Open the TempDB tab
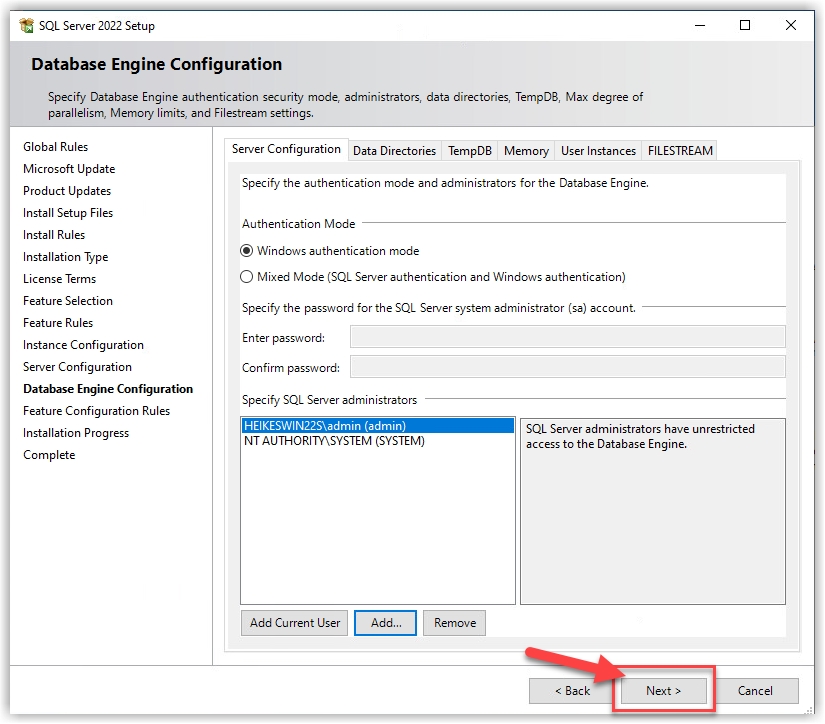 tap(469, 151)
